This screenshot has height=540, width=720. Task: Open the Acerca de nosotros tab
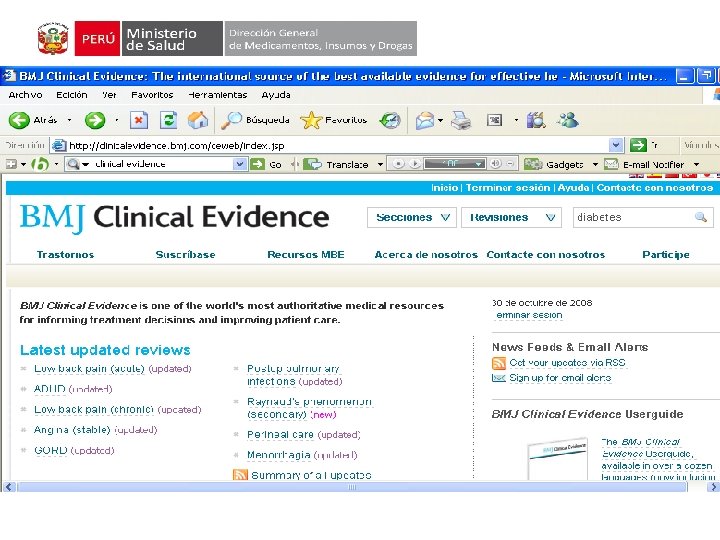[426, 255]
